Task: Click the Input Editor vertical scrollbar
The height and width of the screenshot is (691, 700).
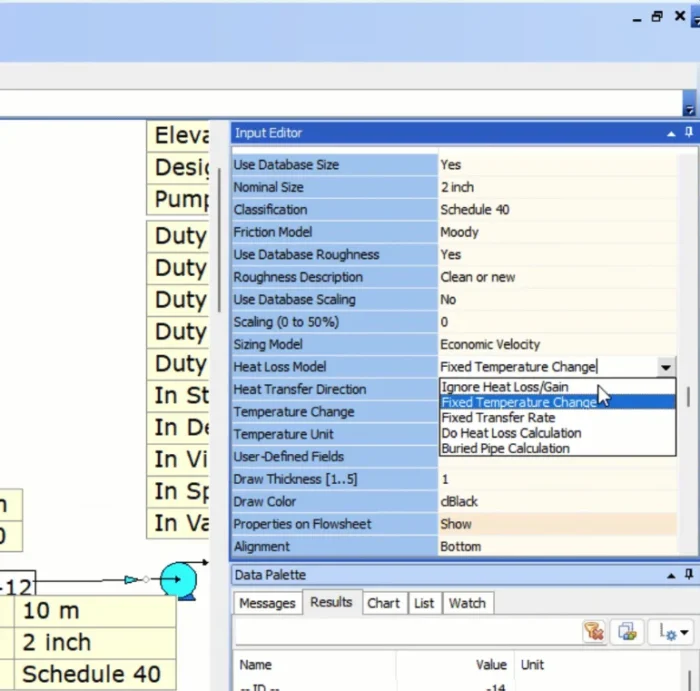Action: click(x=687, y=394)
